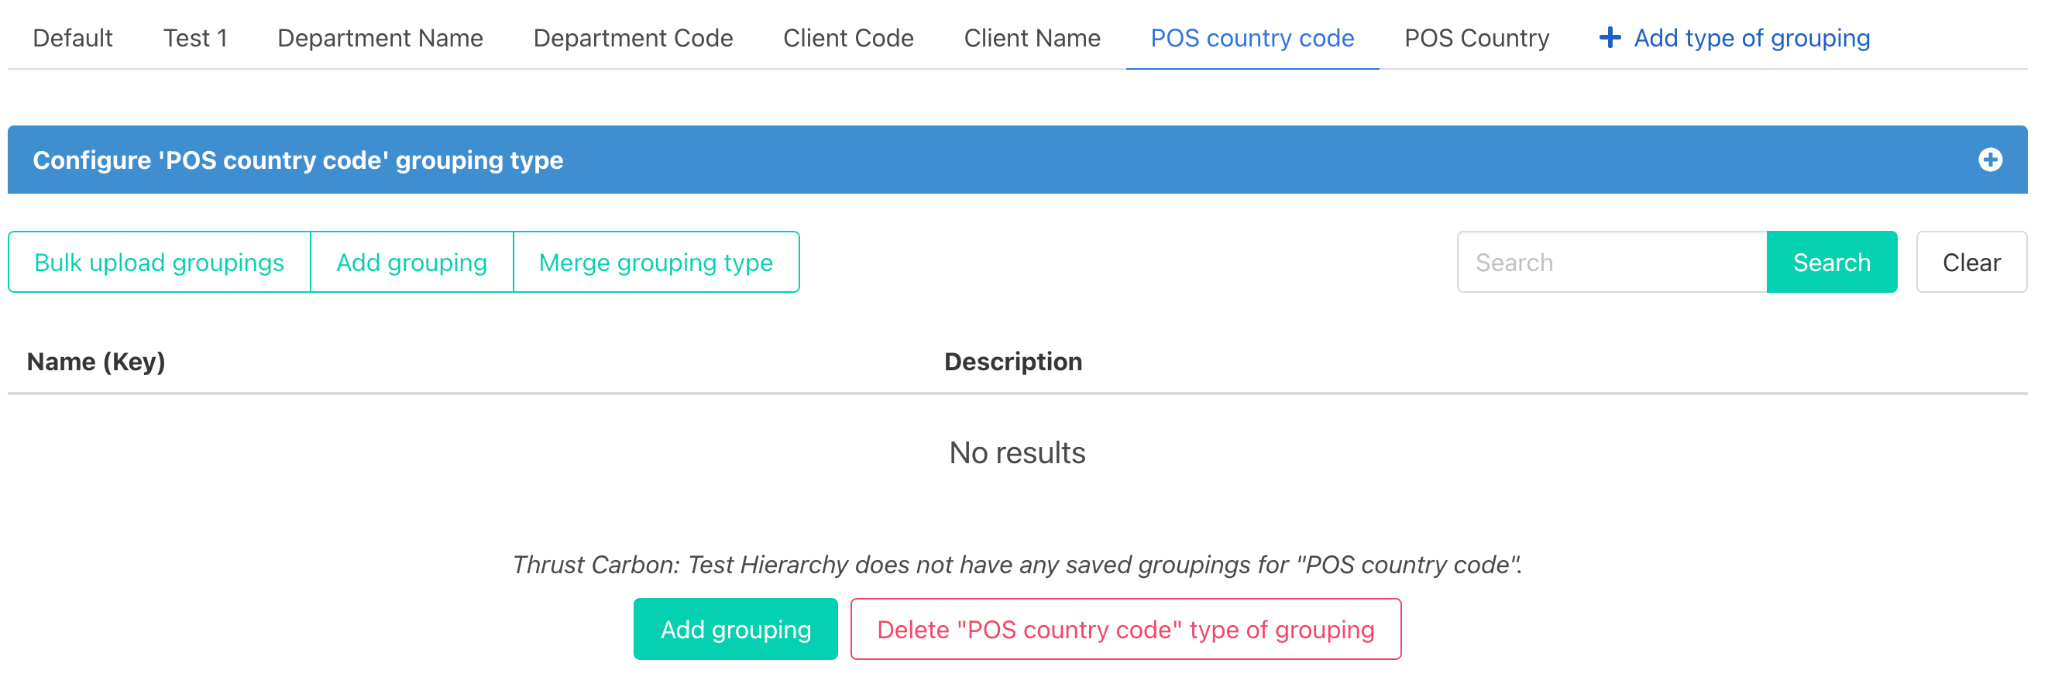Viewport: 2048px width, 685px height.
Task: Click the Description column header
Action: pos(1013,362)
